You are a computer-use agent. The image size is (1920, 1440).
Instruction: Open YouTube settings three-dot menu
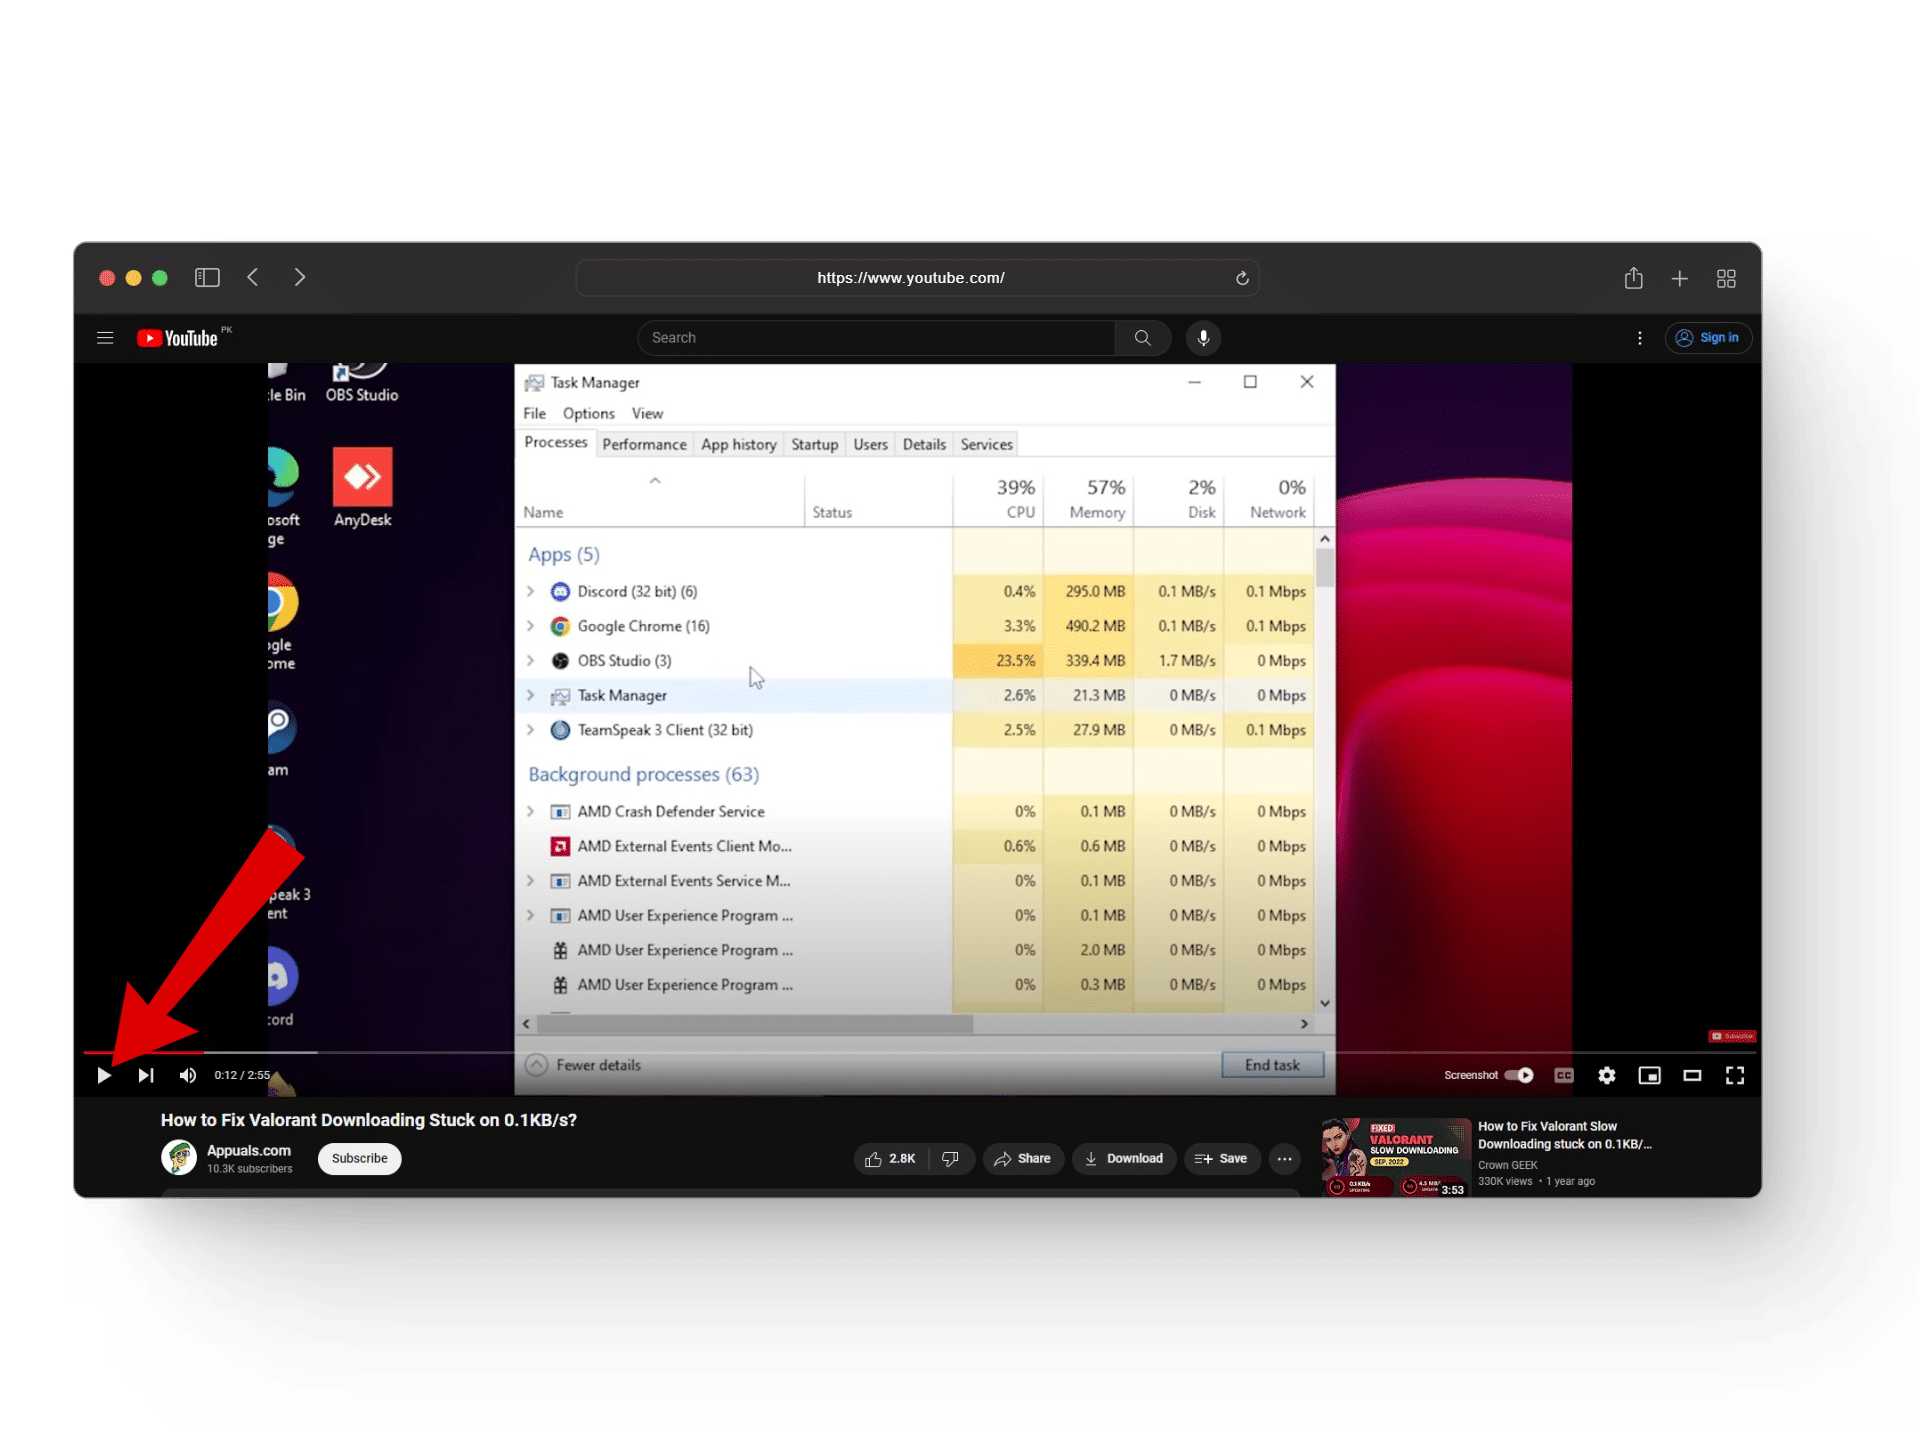(1640, 338)
